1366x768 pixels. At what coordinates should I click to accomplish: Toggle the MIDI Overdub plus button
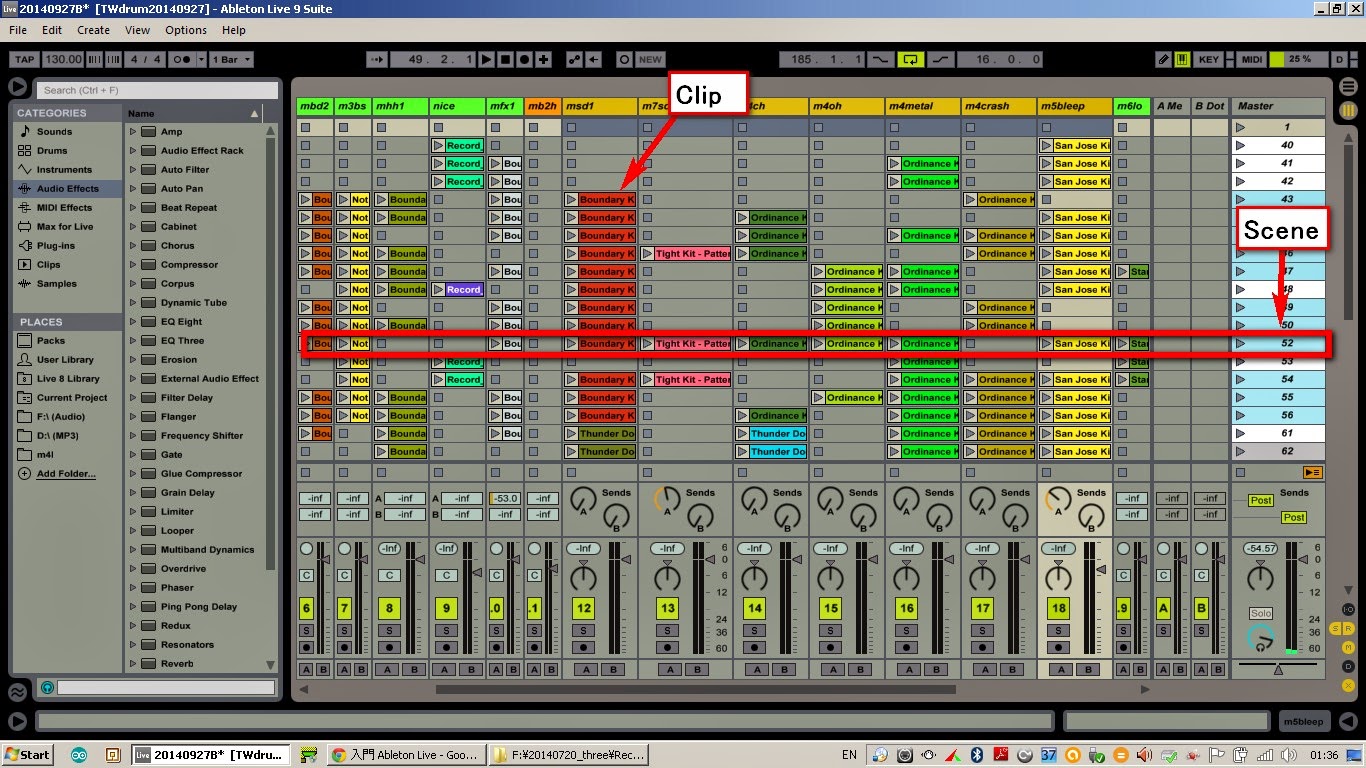[544, 59]
